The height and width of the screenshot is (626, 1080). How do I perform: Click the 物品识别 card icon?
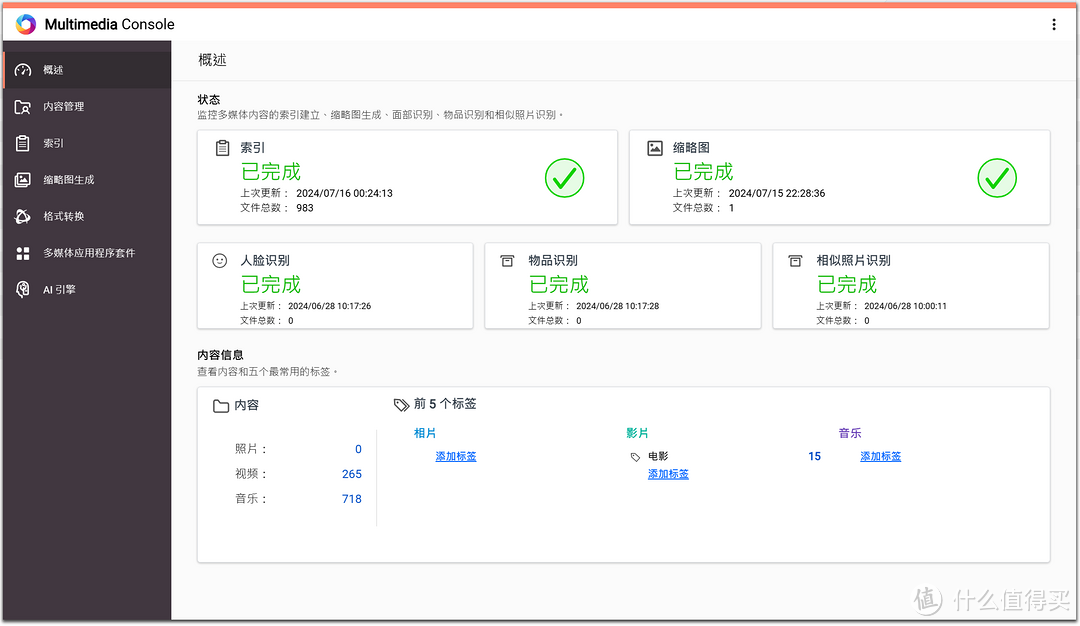point(507,259)
